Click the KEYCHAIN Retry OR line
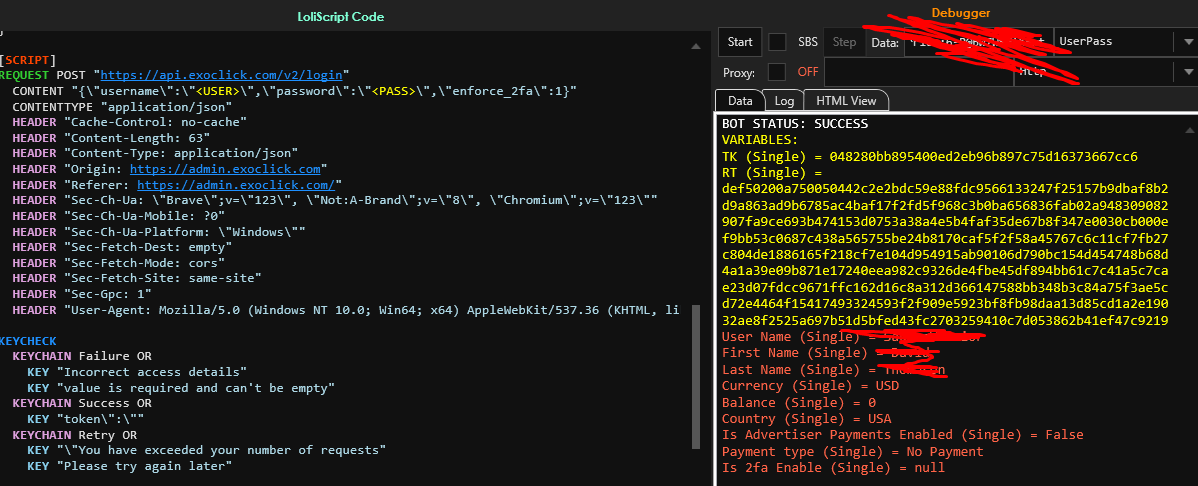 75,435
